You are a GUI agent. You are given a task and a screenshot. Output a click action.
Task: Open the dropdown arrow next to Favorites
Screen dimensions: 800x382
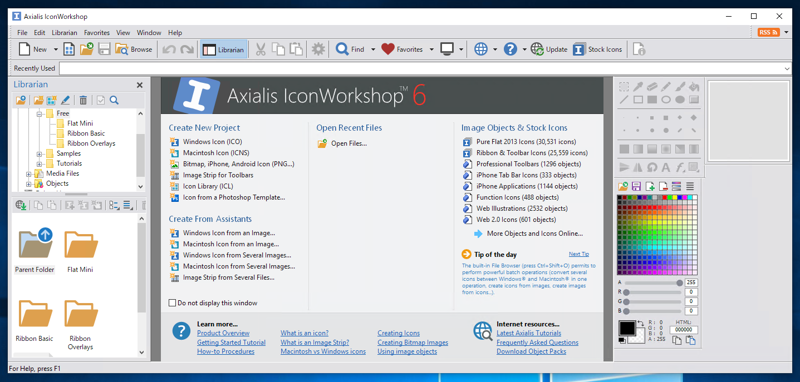click(432, 49)
